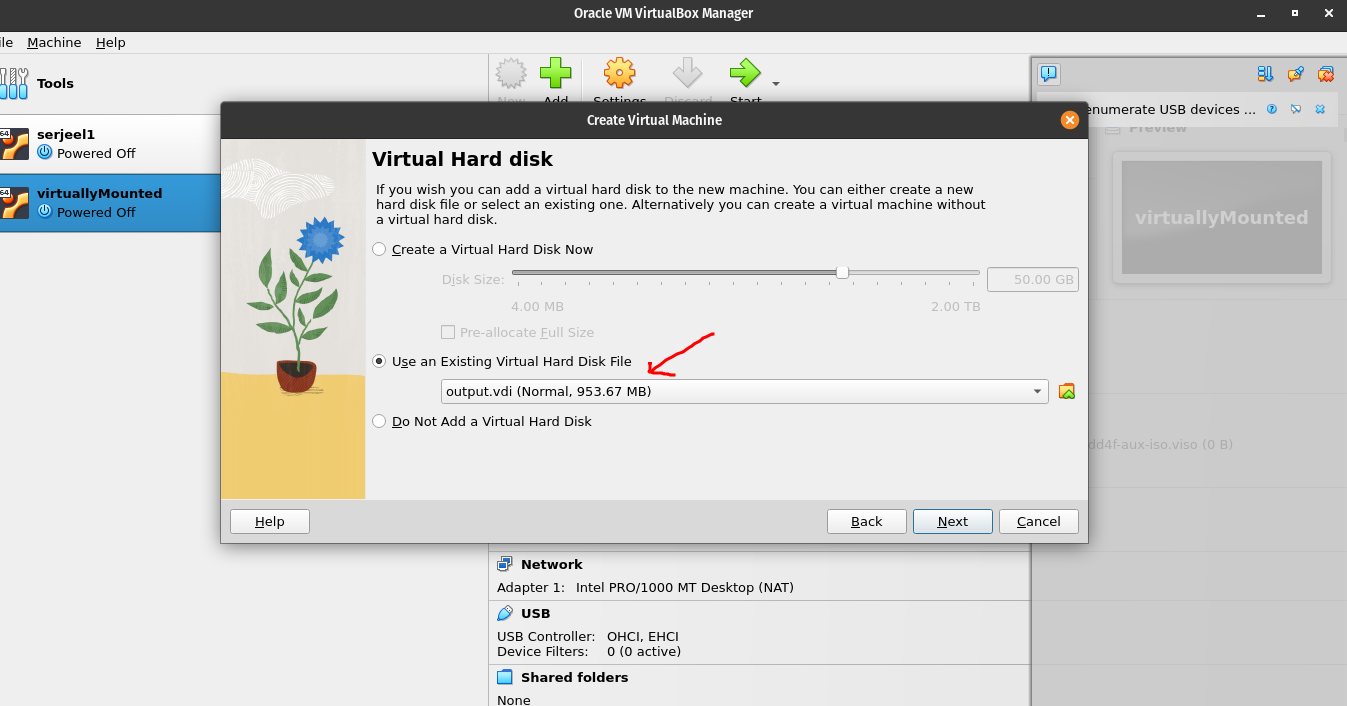Image resolution: width=1347 pixels, height=706 pixels.
Task: Click the Device Filters 0 (0 active) value
Action: (644, 651)
